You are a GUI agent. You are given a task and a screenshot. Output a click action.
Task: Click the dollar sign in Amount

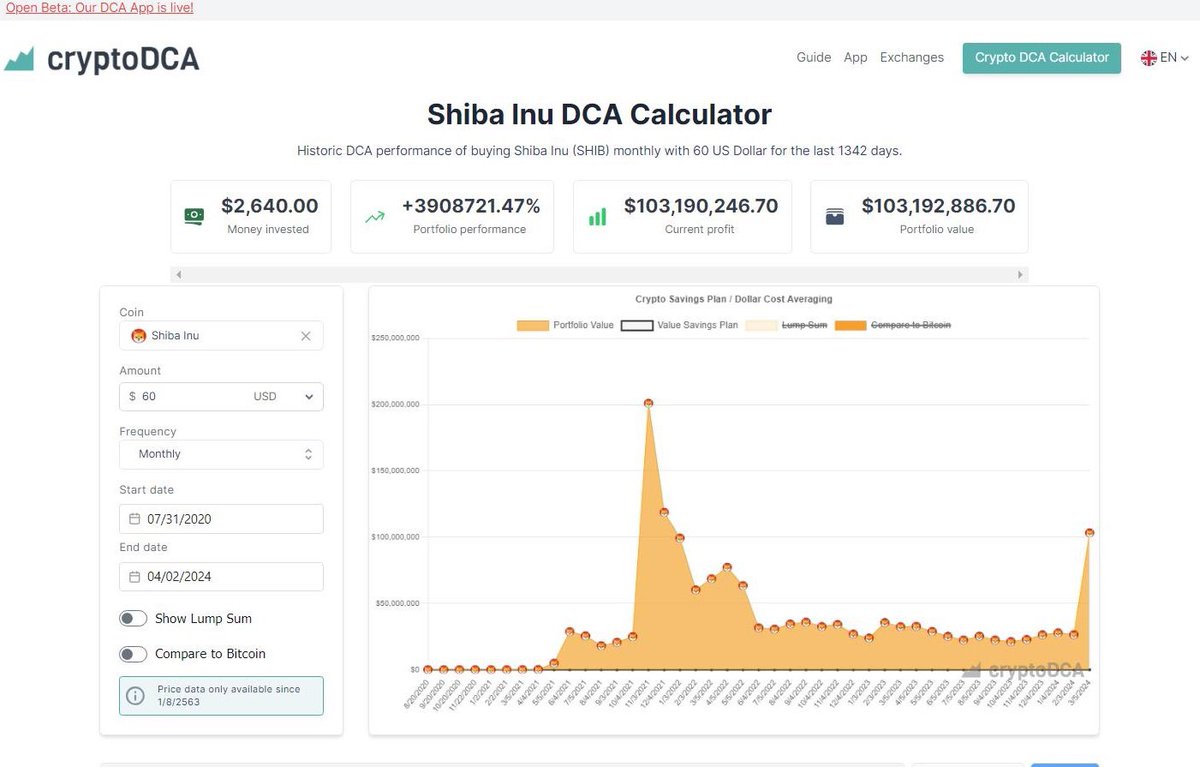point(132,396)
